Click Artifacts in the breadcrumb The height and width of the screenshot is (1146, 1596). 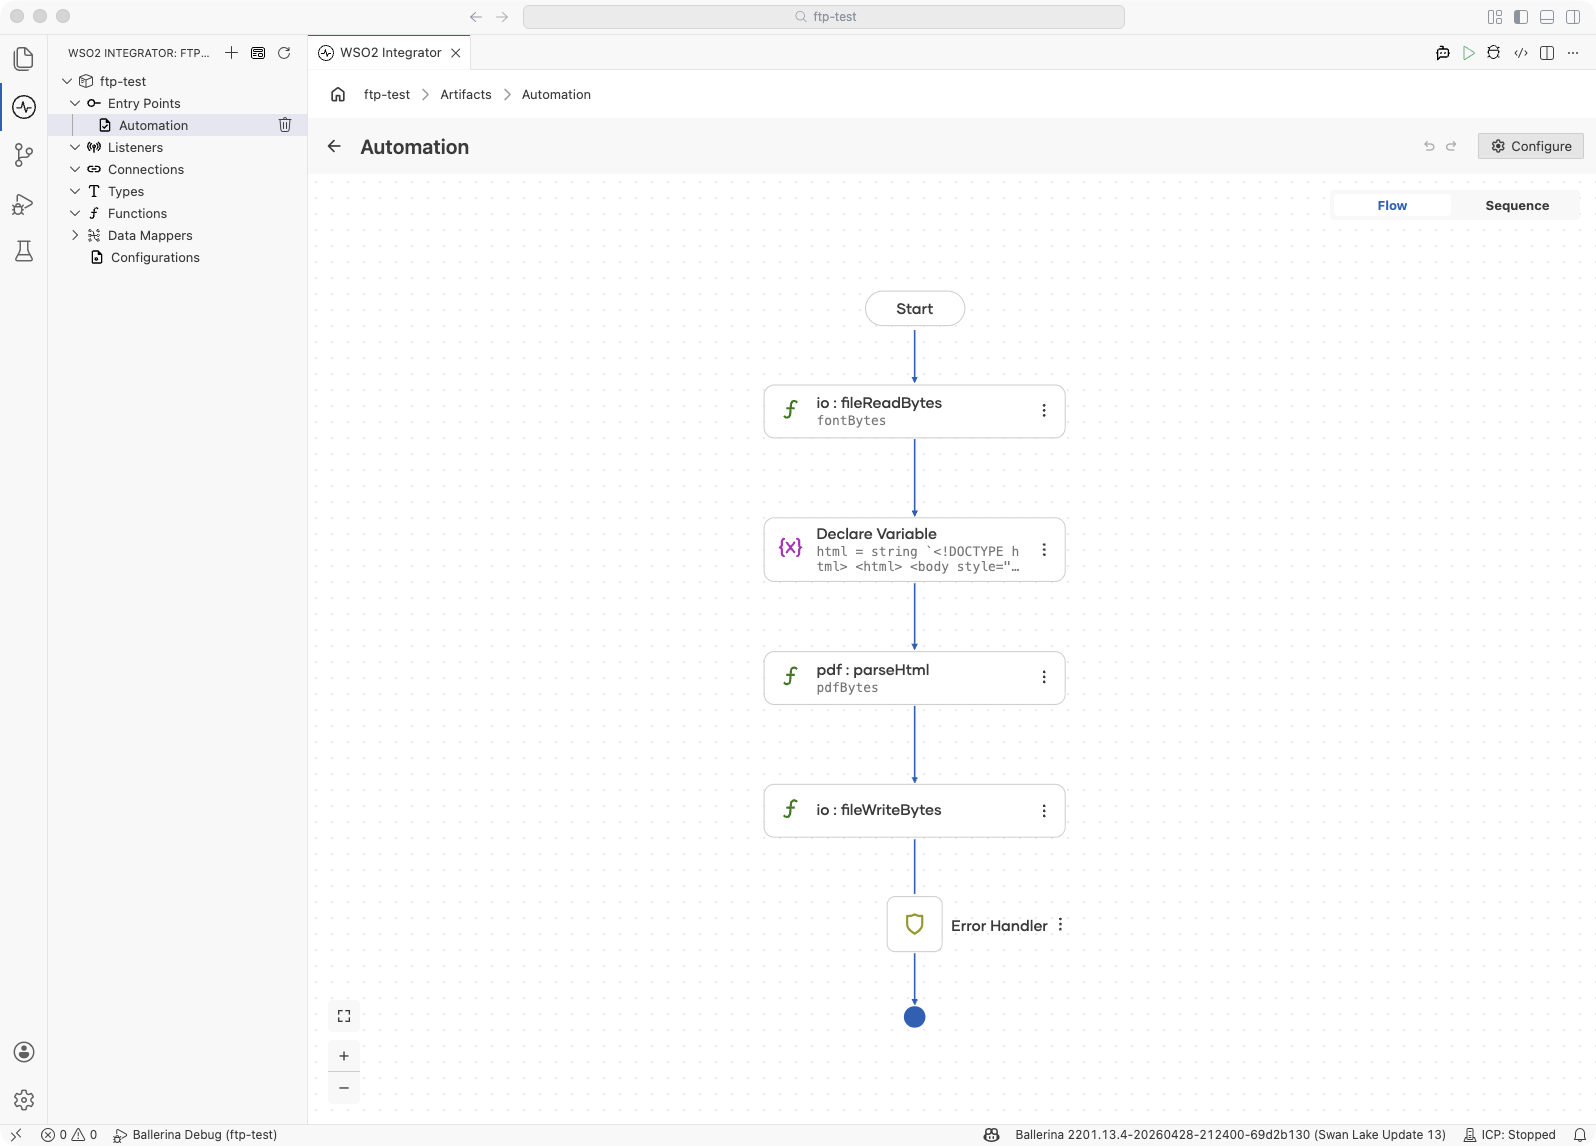click(466, 95)
